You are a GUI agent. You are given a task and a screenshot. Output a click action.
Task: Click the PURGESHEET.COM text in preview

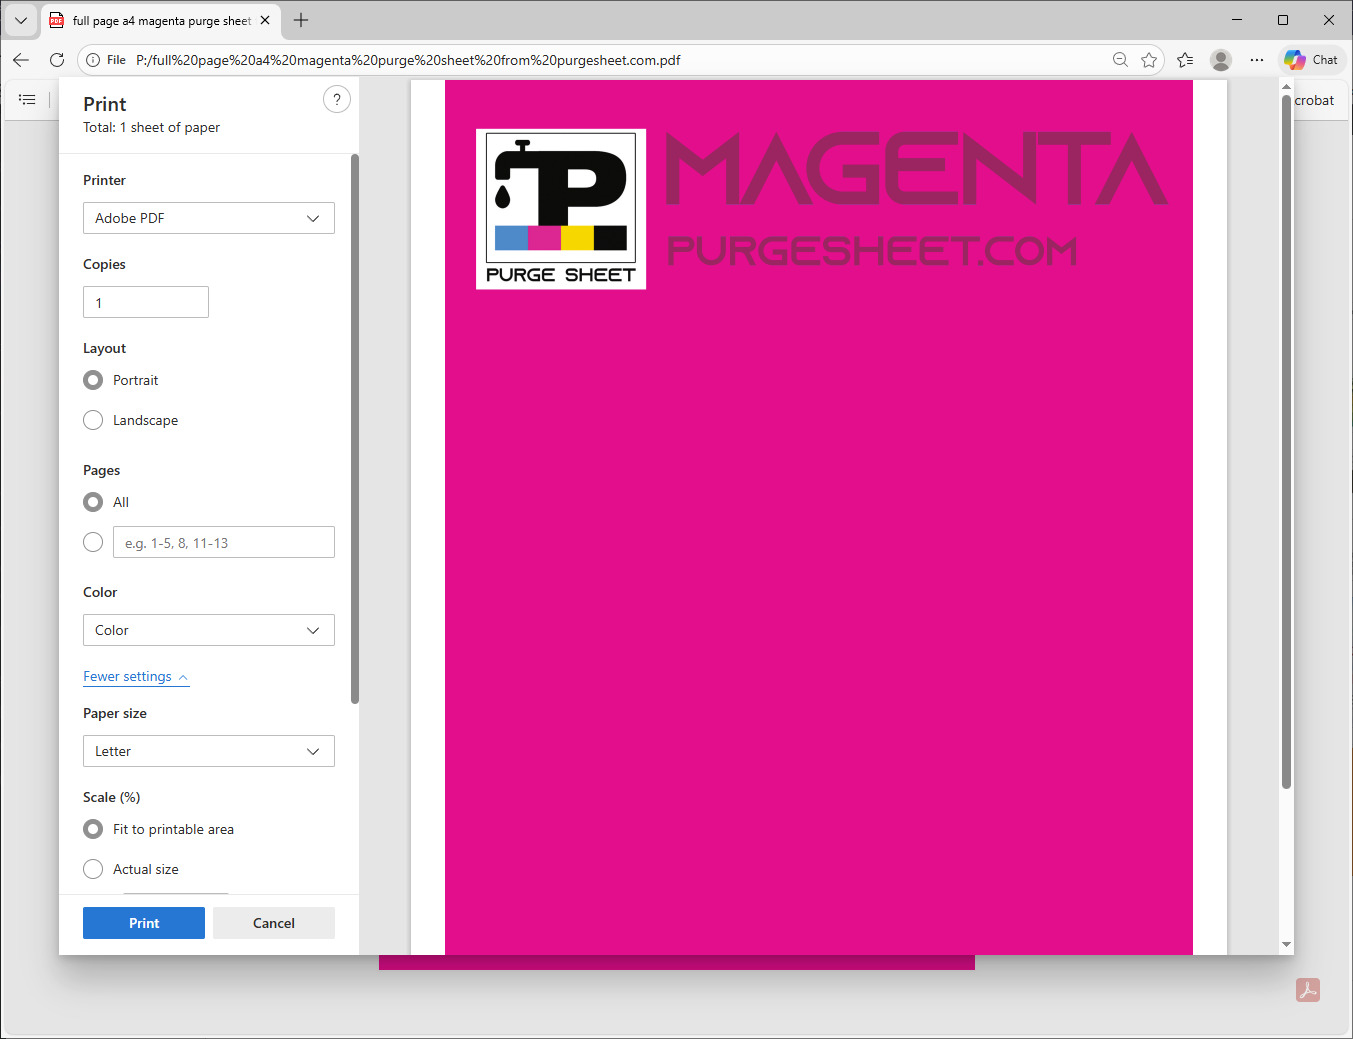[872, 250]
